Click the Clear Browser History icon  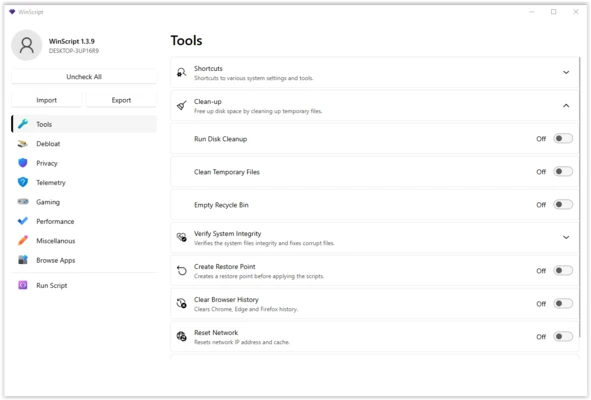pyautogui.click(x=182, y=303)
